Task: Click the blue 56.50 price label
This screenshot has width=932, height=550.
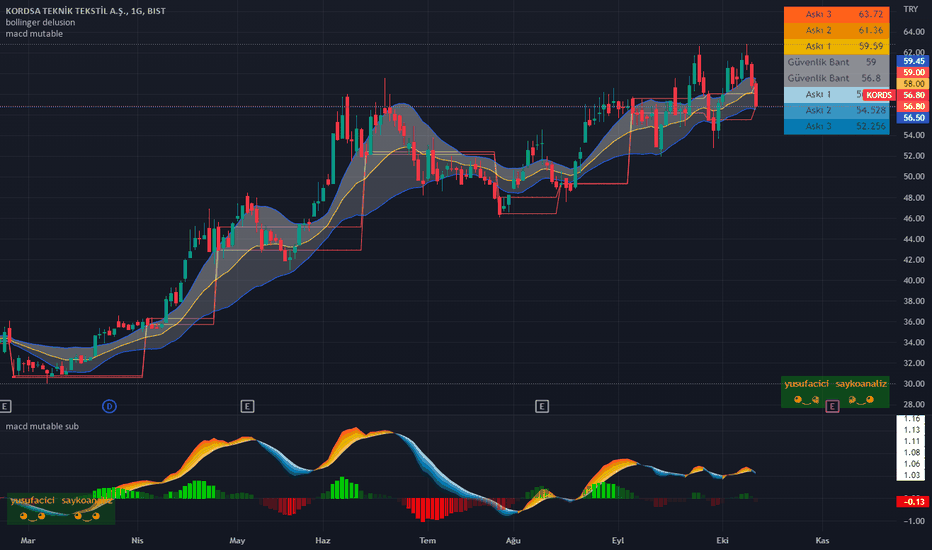Action: (x=914, y=118)
